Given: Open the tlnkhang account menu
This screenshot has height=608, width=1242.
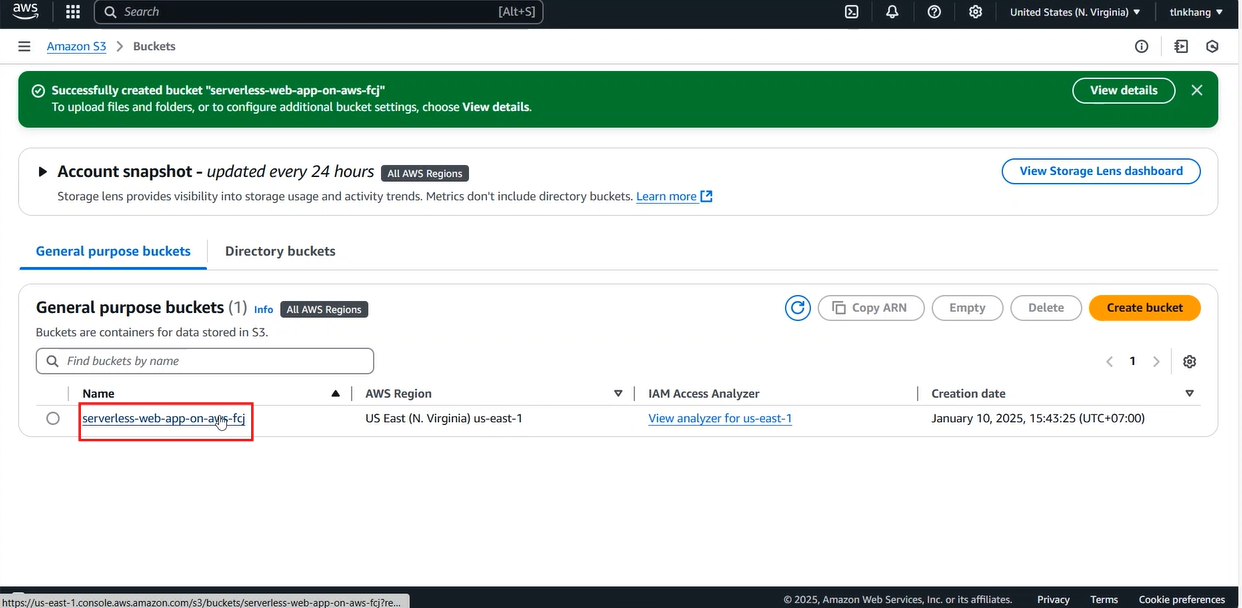Looking at the screenshot, I should click(x=1196, y=12).
